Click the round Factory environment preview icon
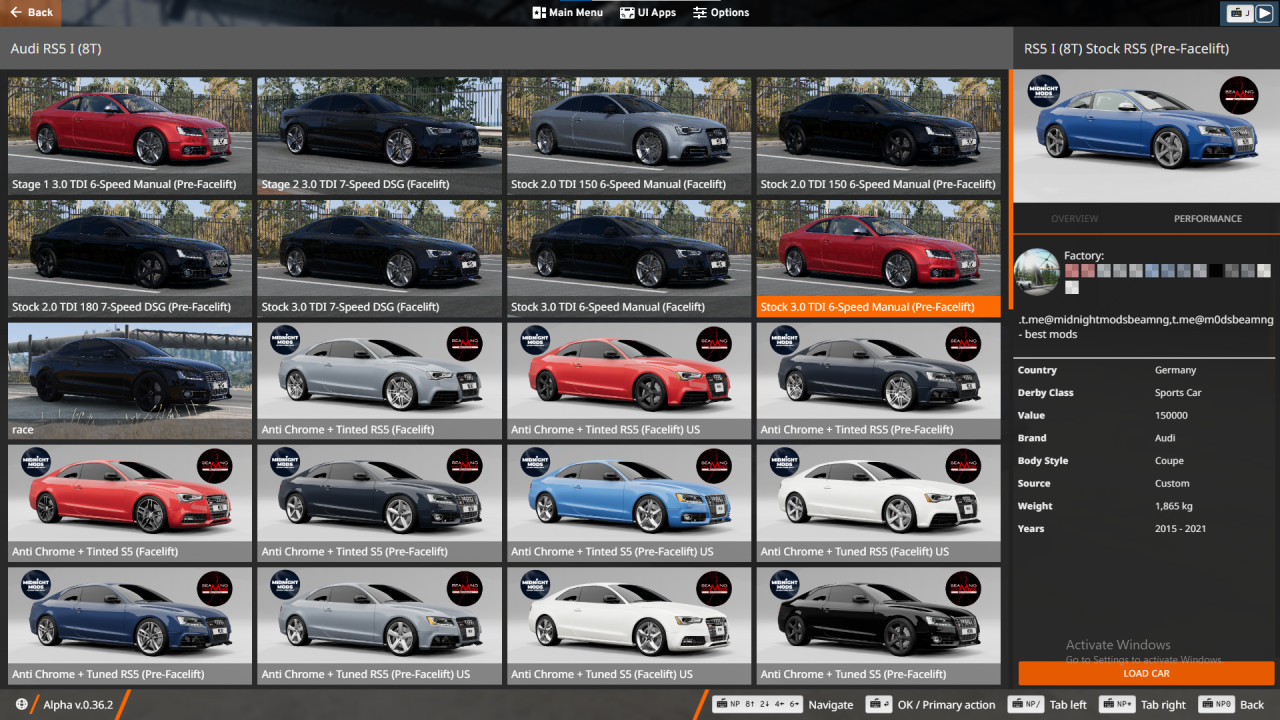The height and width of the screenshot is (720, 1280). click(x=1036, y=272)
